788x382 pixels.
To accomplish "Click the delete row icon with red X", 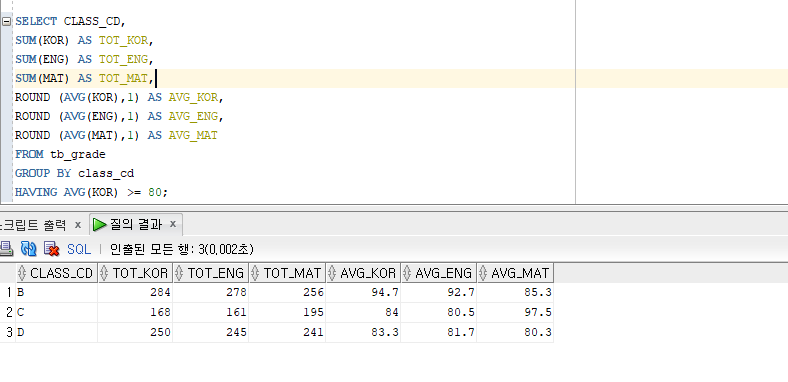I will coord(52,248).
